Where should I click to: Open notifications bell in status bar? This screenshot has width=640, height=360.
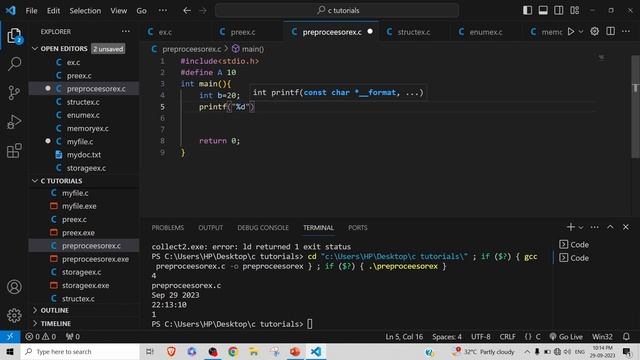pyautogui.click(x=626, y=337)
